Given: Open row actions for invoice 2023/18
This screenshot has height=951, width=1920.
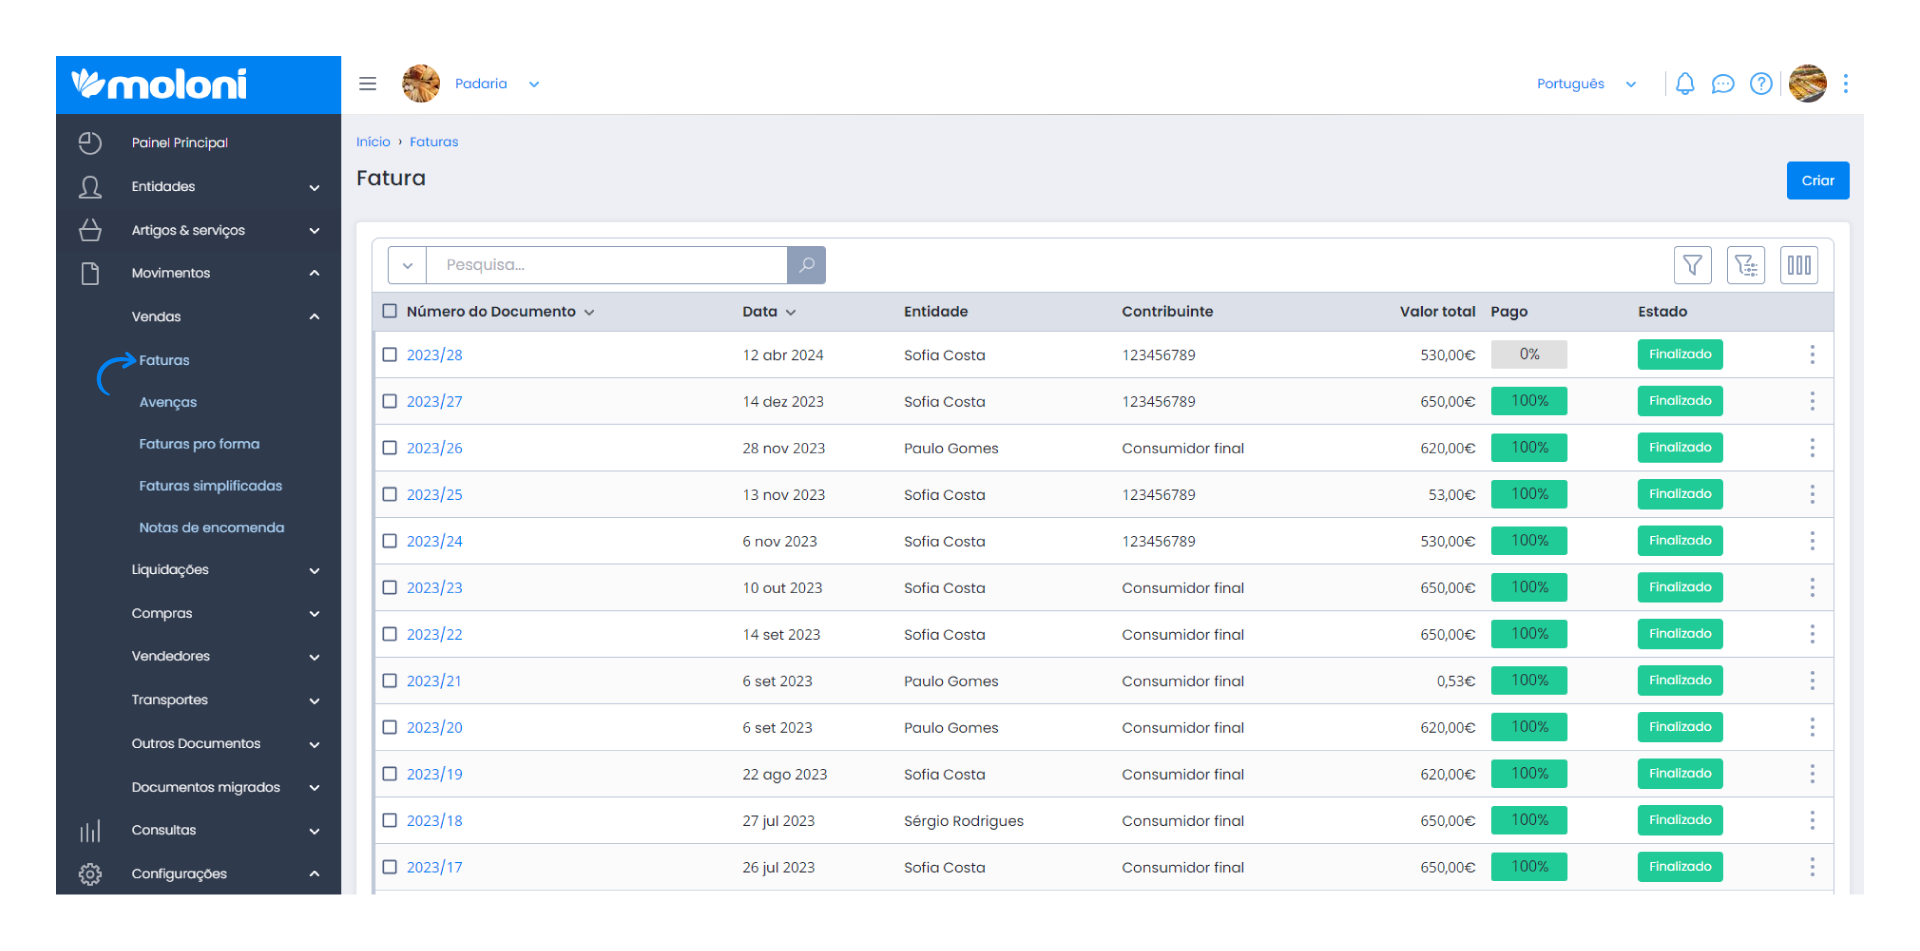Looking at the screenshot, I should 1812,820.
